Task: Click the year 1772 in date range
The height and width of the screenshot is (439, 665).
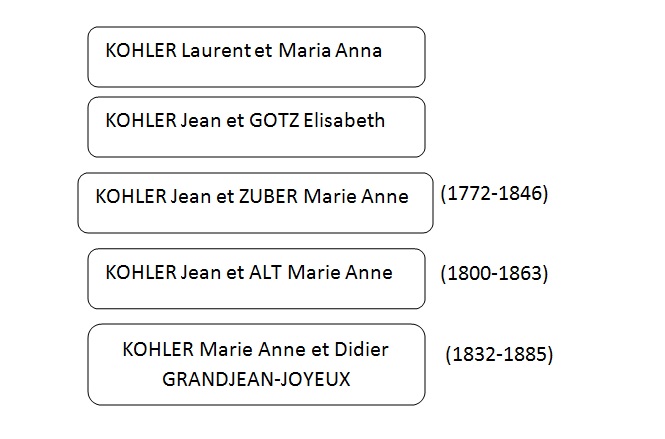Action: tap(468, 193)
